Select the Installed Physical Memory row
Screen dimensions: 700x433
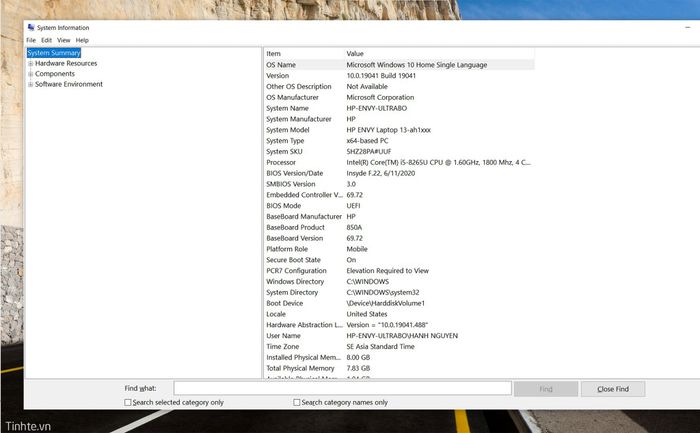399,358
